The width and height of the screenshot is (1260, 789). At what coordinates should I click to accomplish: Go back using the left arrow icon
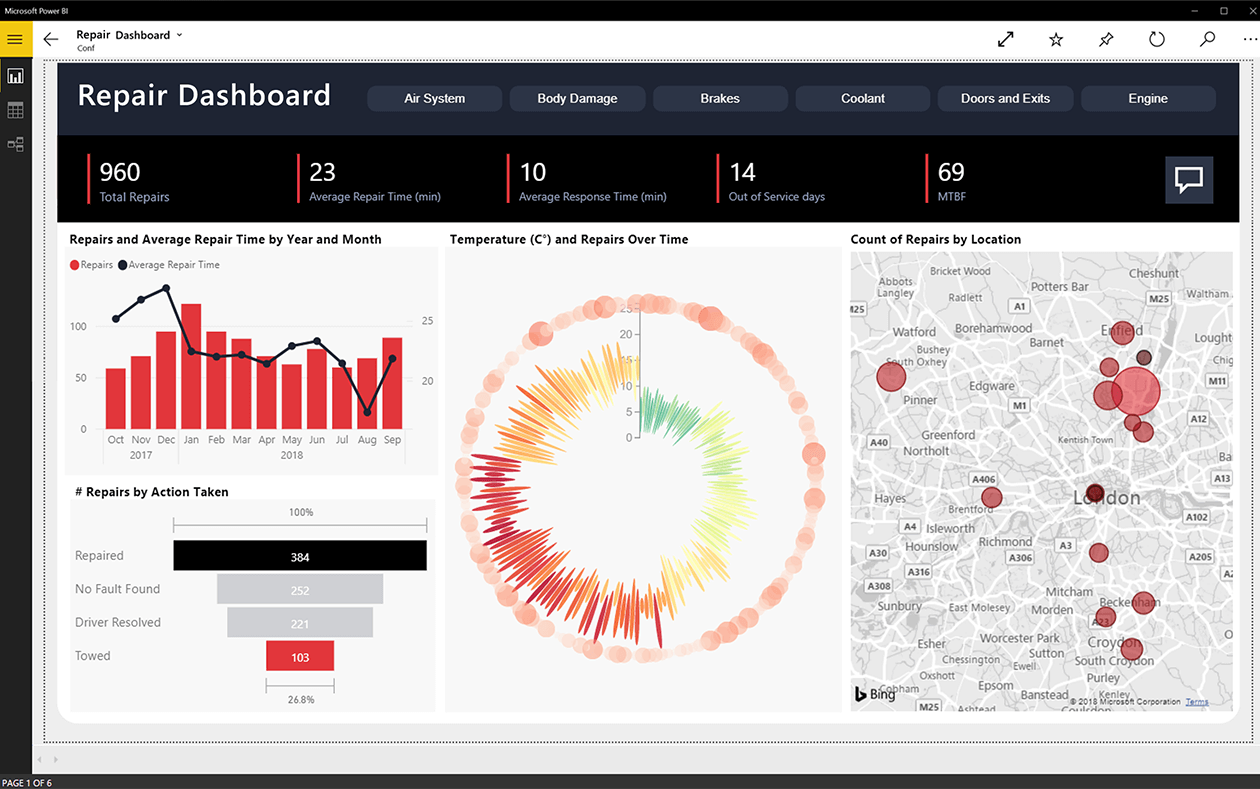click(50, 39)
